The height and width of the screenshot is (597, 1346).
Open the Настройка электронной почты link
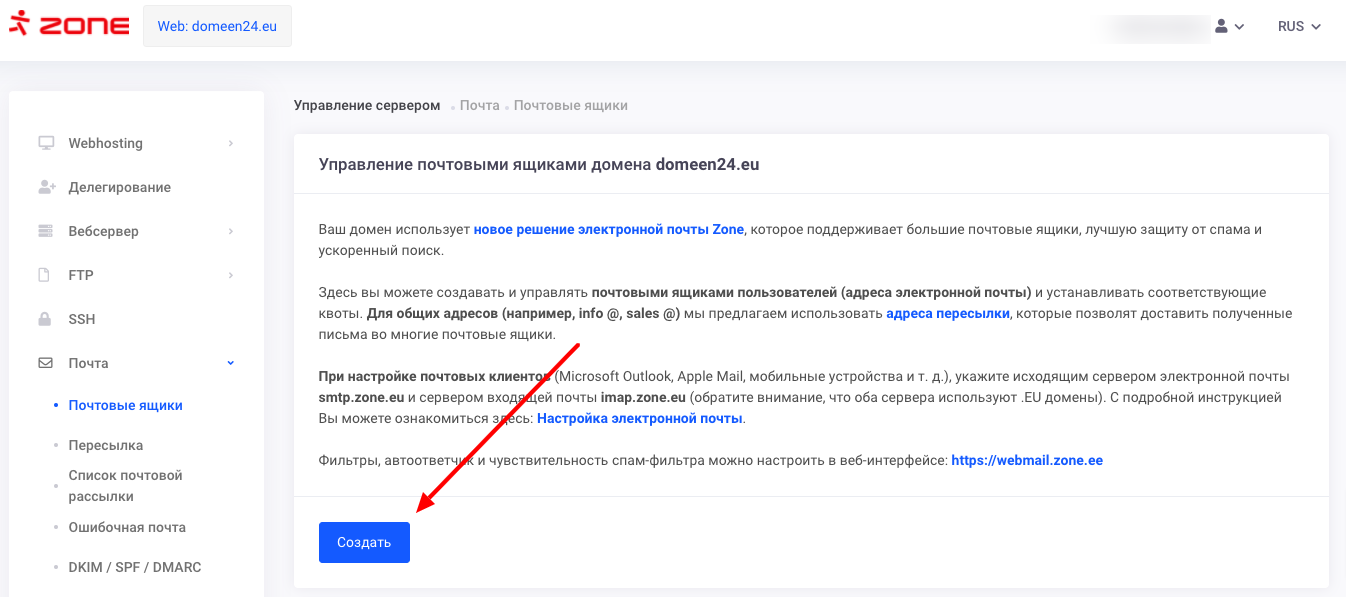click(640, 418)
